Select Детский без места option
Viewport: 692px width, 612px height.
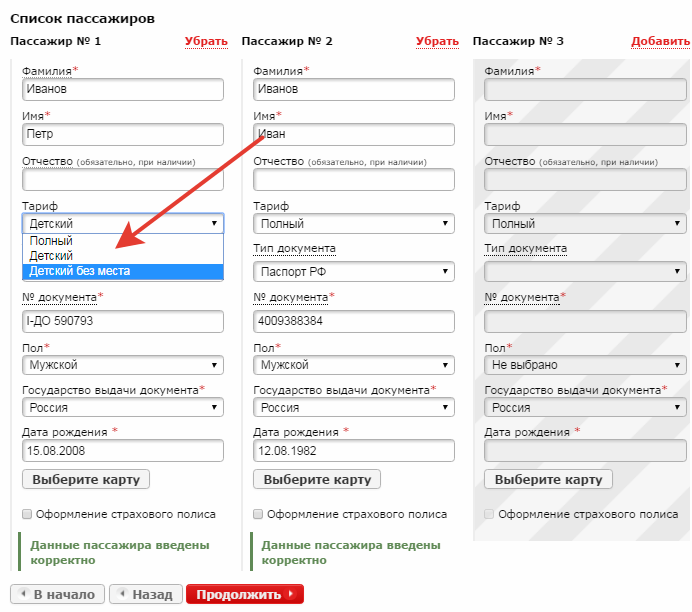click(123, 271)
